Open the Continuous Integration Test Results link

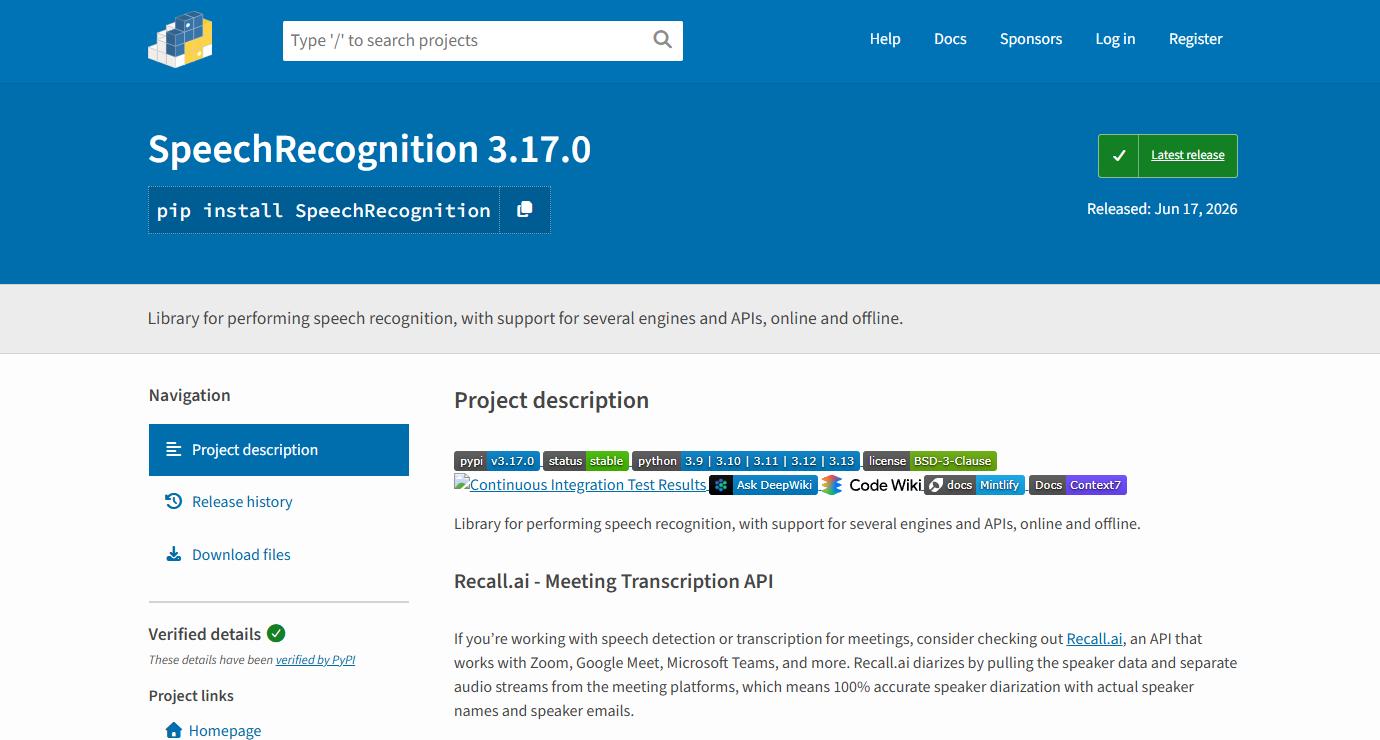[581, 485]
